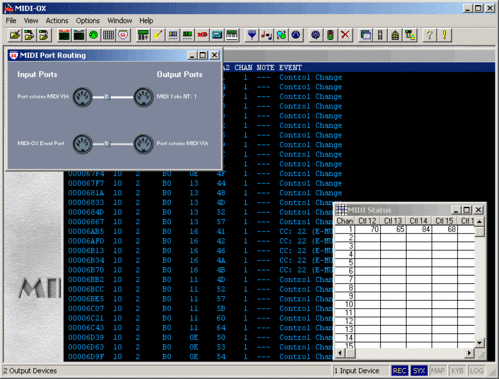Click the red X panic toolbar icon
This screenshot has width=499, height=379.
(x=345, y=35)
